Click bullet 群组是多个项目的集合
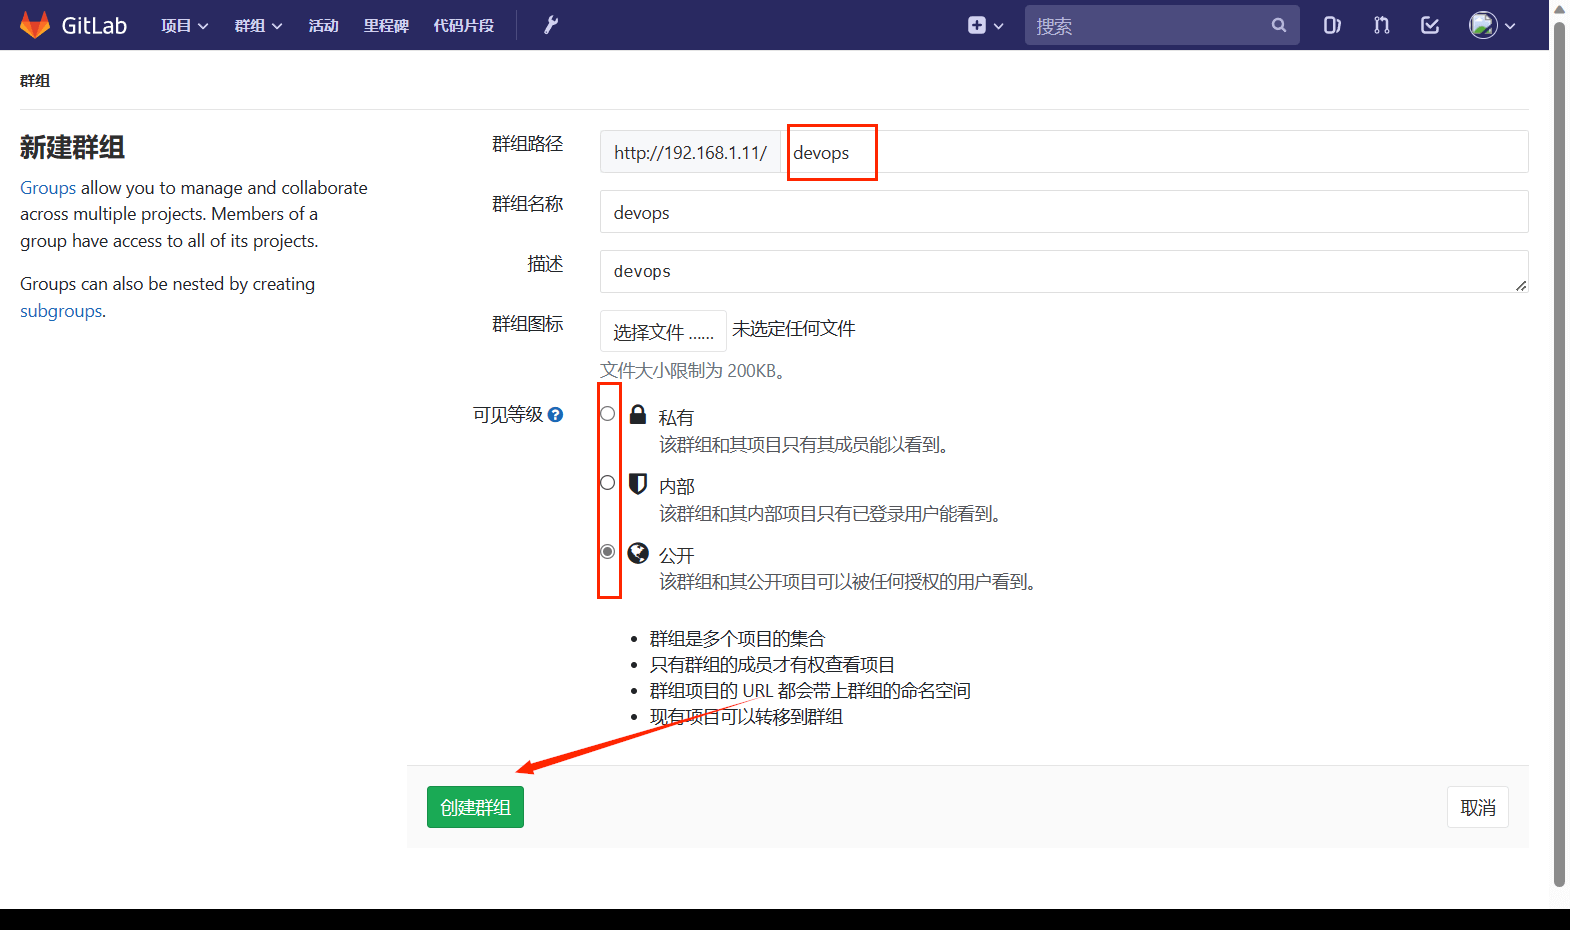1570x930 pixels. point(737,638)
